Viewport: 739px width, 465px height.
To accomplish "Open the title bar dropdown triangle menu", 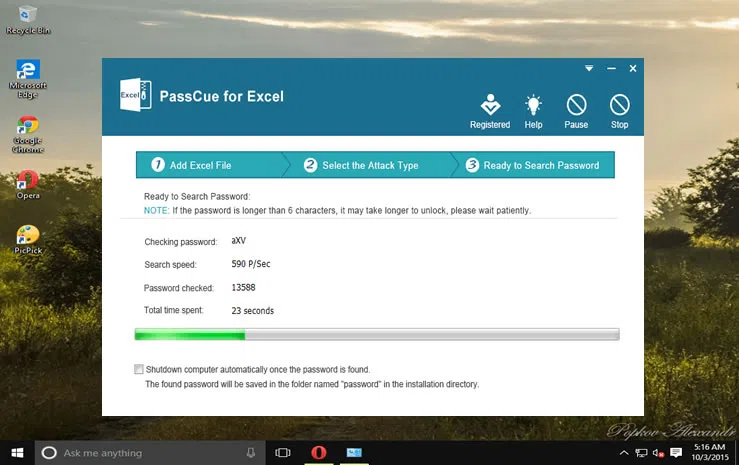I will pyautogui.click(x=589, y=68).
